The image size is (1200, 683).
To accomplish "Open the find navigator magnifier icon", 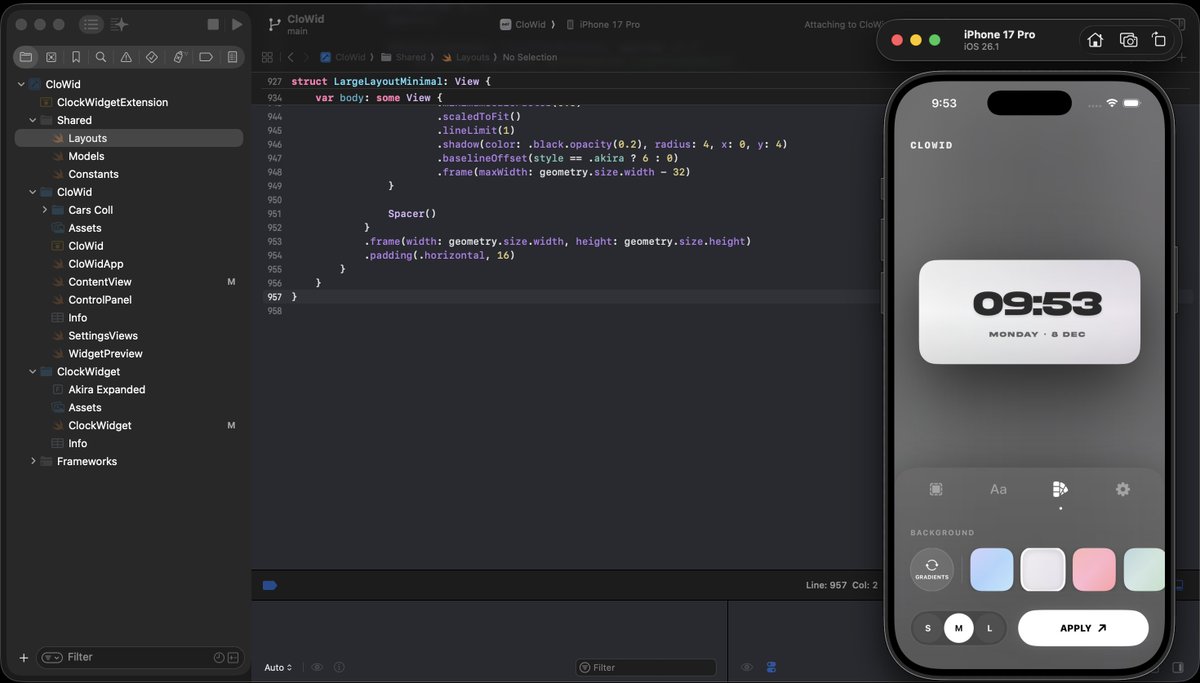I will click(x=101, y=57).
